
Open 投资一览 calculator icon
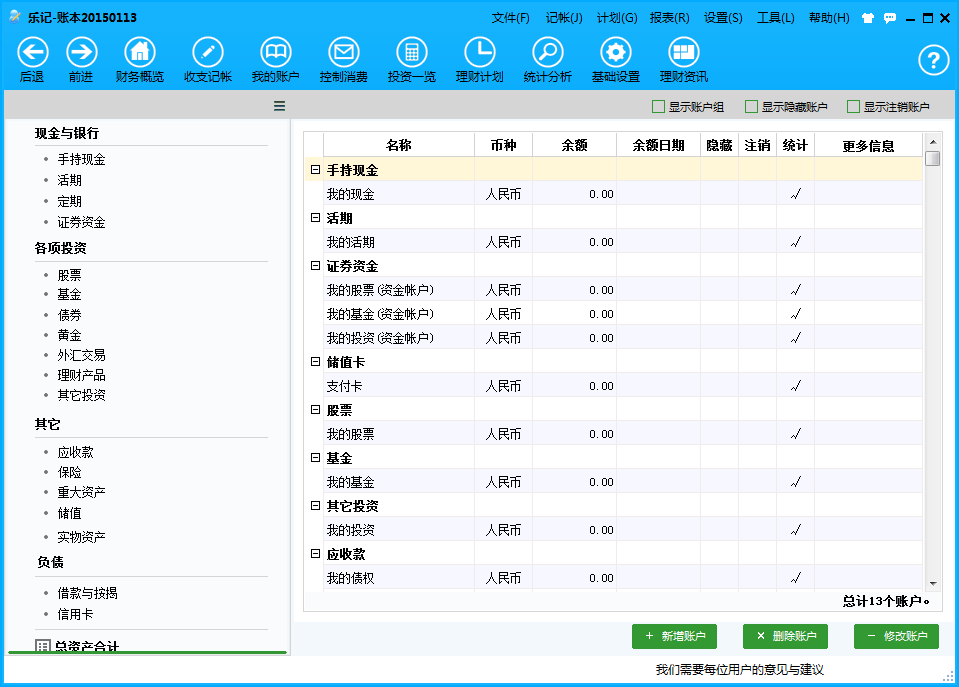coord(411,53)
